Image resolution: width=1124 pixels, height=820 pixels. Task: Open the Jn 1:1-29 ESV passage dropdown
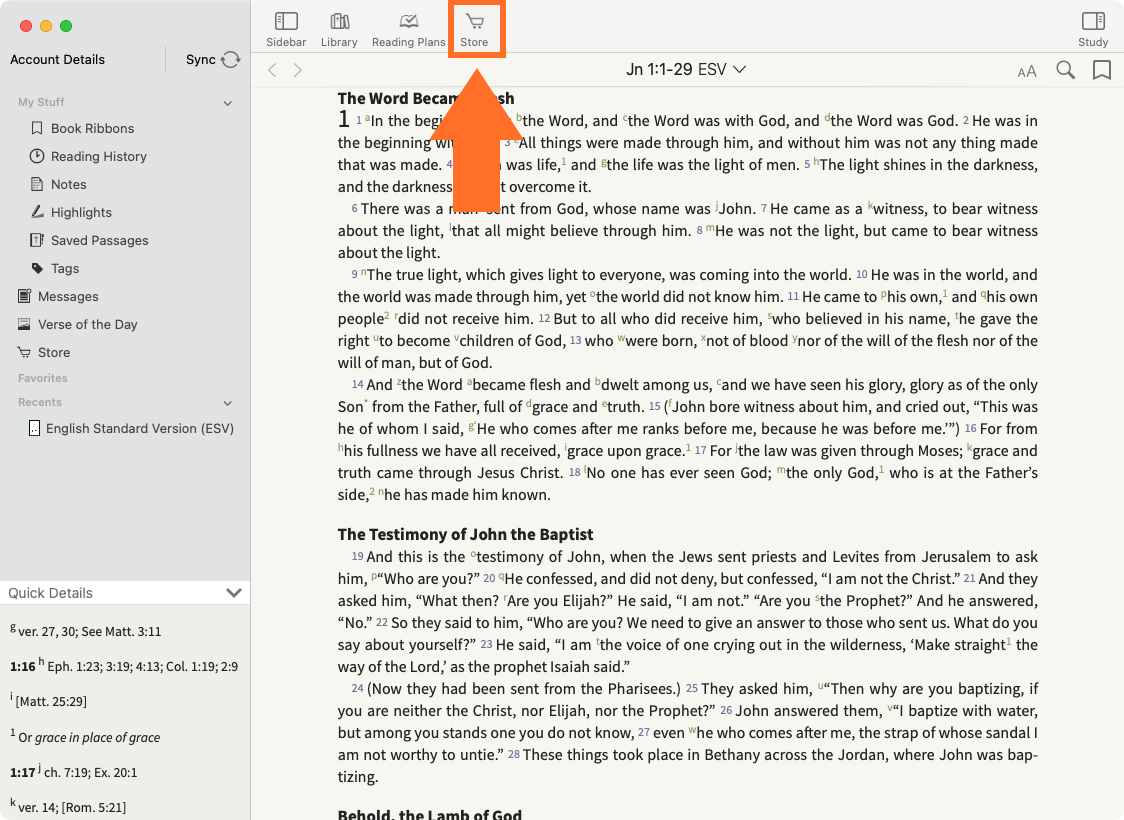[x=686, y=70]
